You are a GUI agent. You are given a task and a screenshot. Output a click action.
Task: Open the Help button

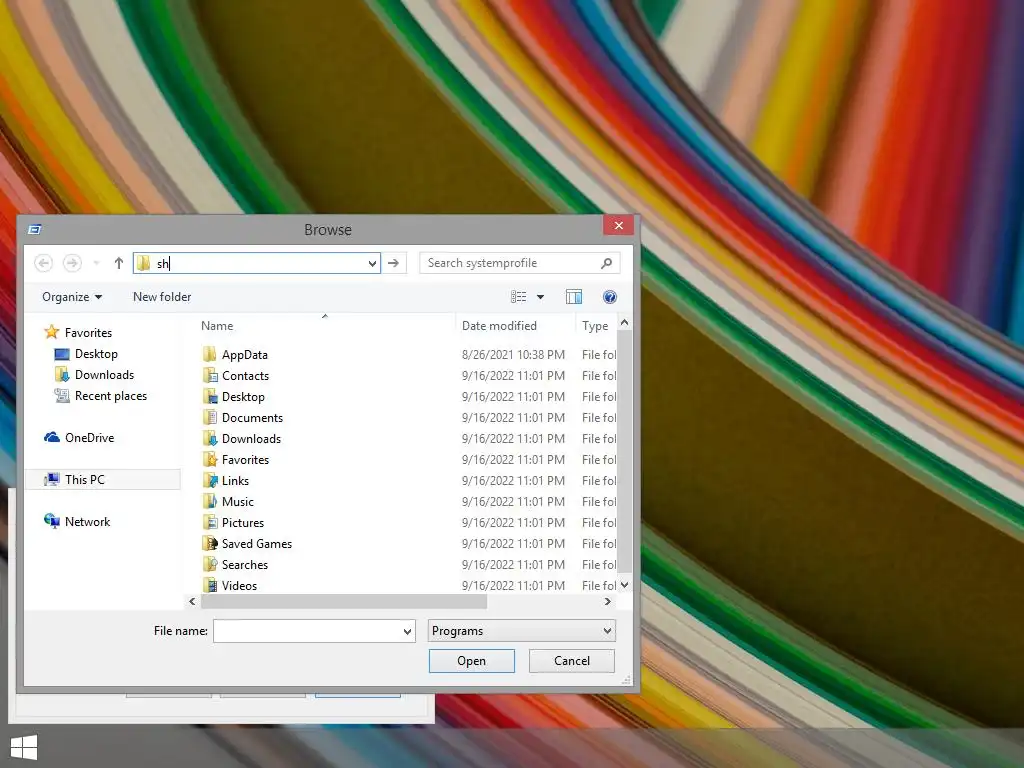tap(610, 297)
